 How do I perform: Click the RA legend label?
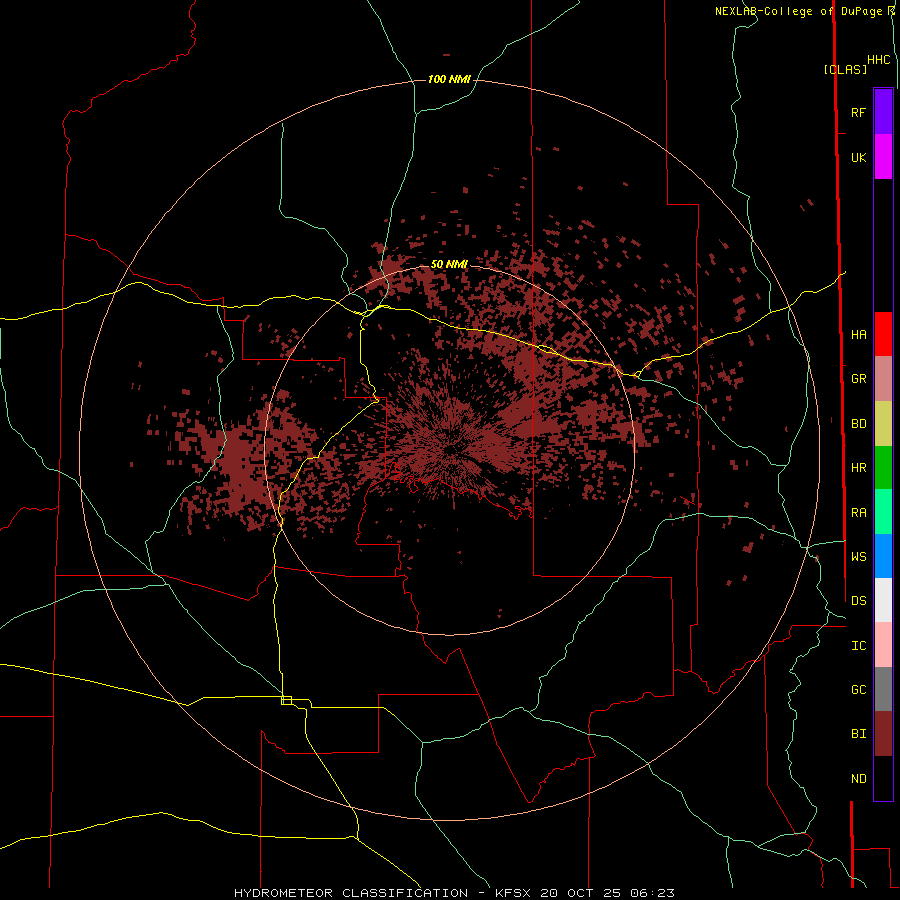coord(858,513)
